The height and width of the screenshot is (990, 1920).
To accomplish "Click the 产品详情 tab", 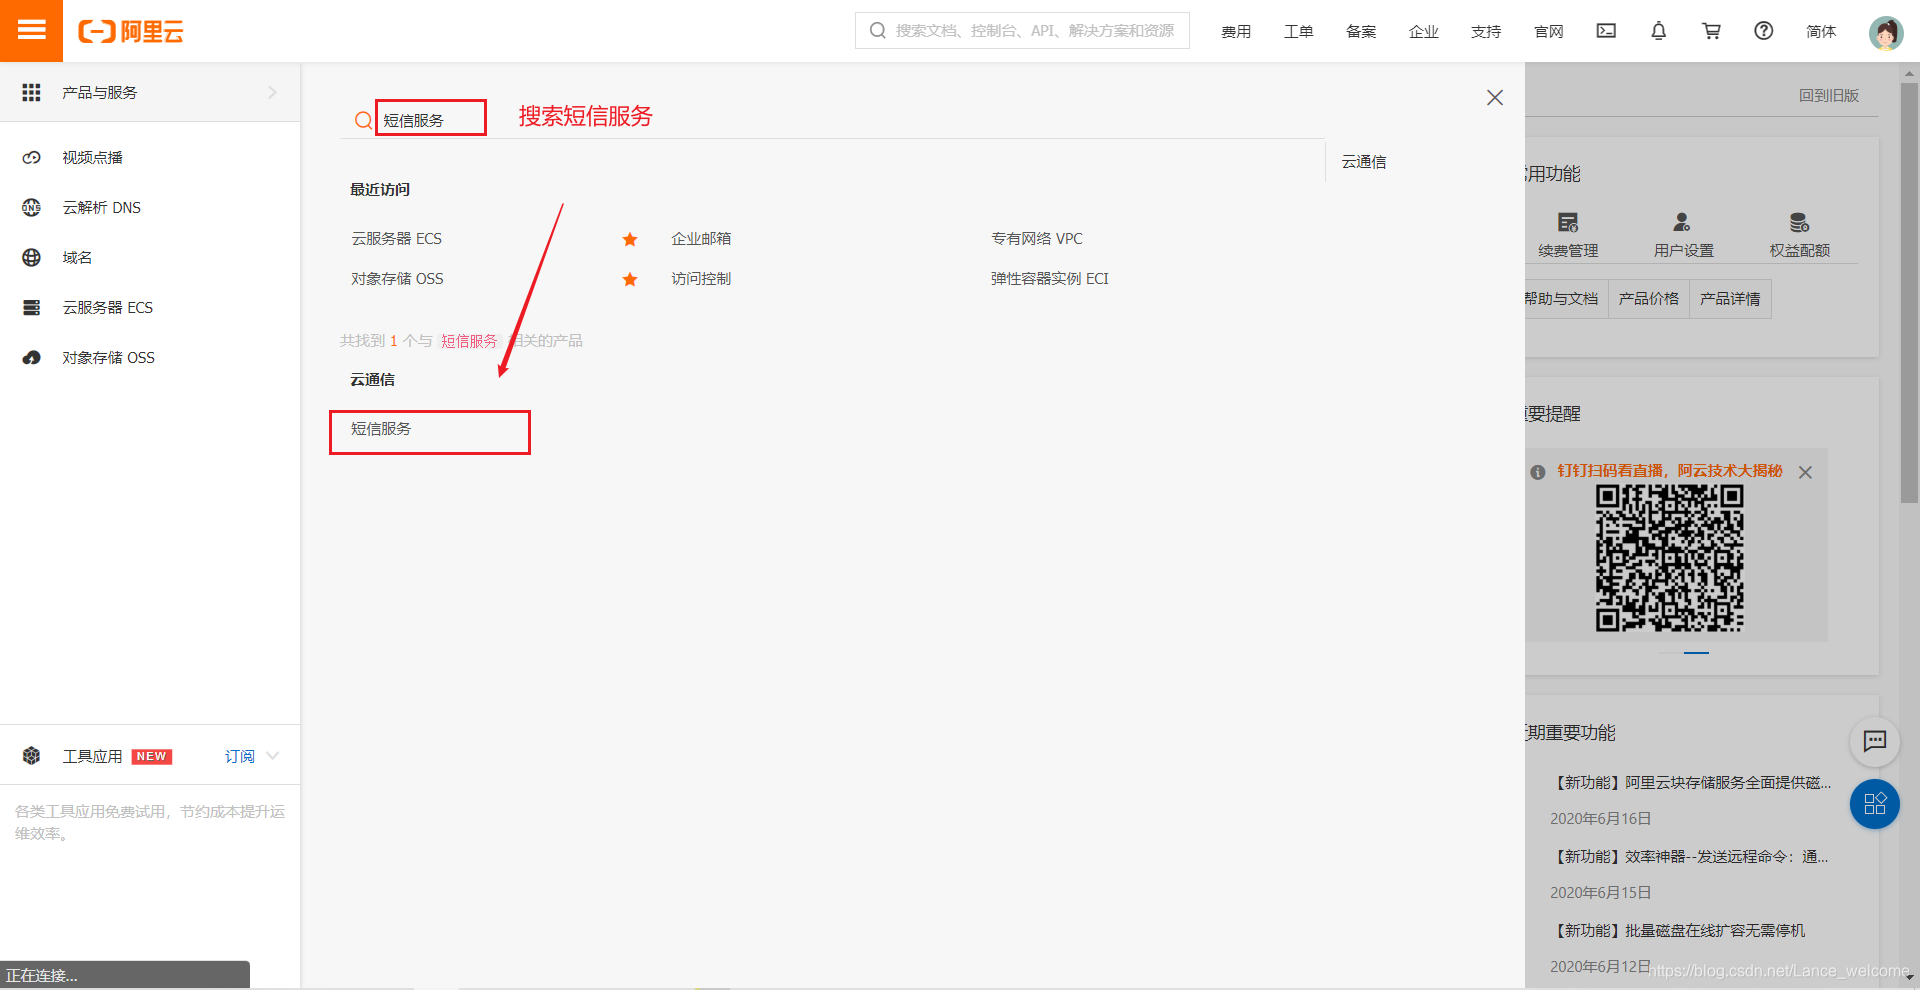I will [1730, 298].
